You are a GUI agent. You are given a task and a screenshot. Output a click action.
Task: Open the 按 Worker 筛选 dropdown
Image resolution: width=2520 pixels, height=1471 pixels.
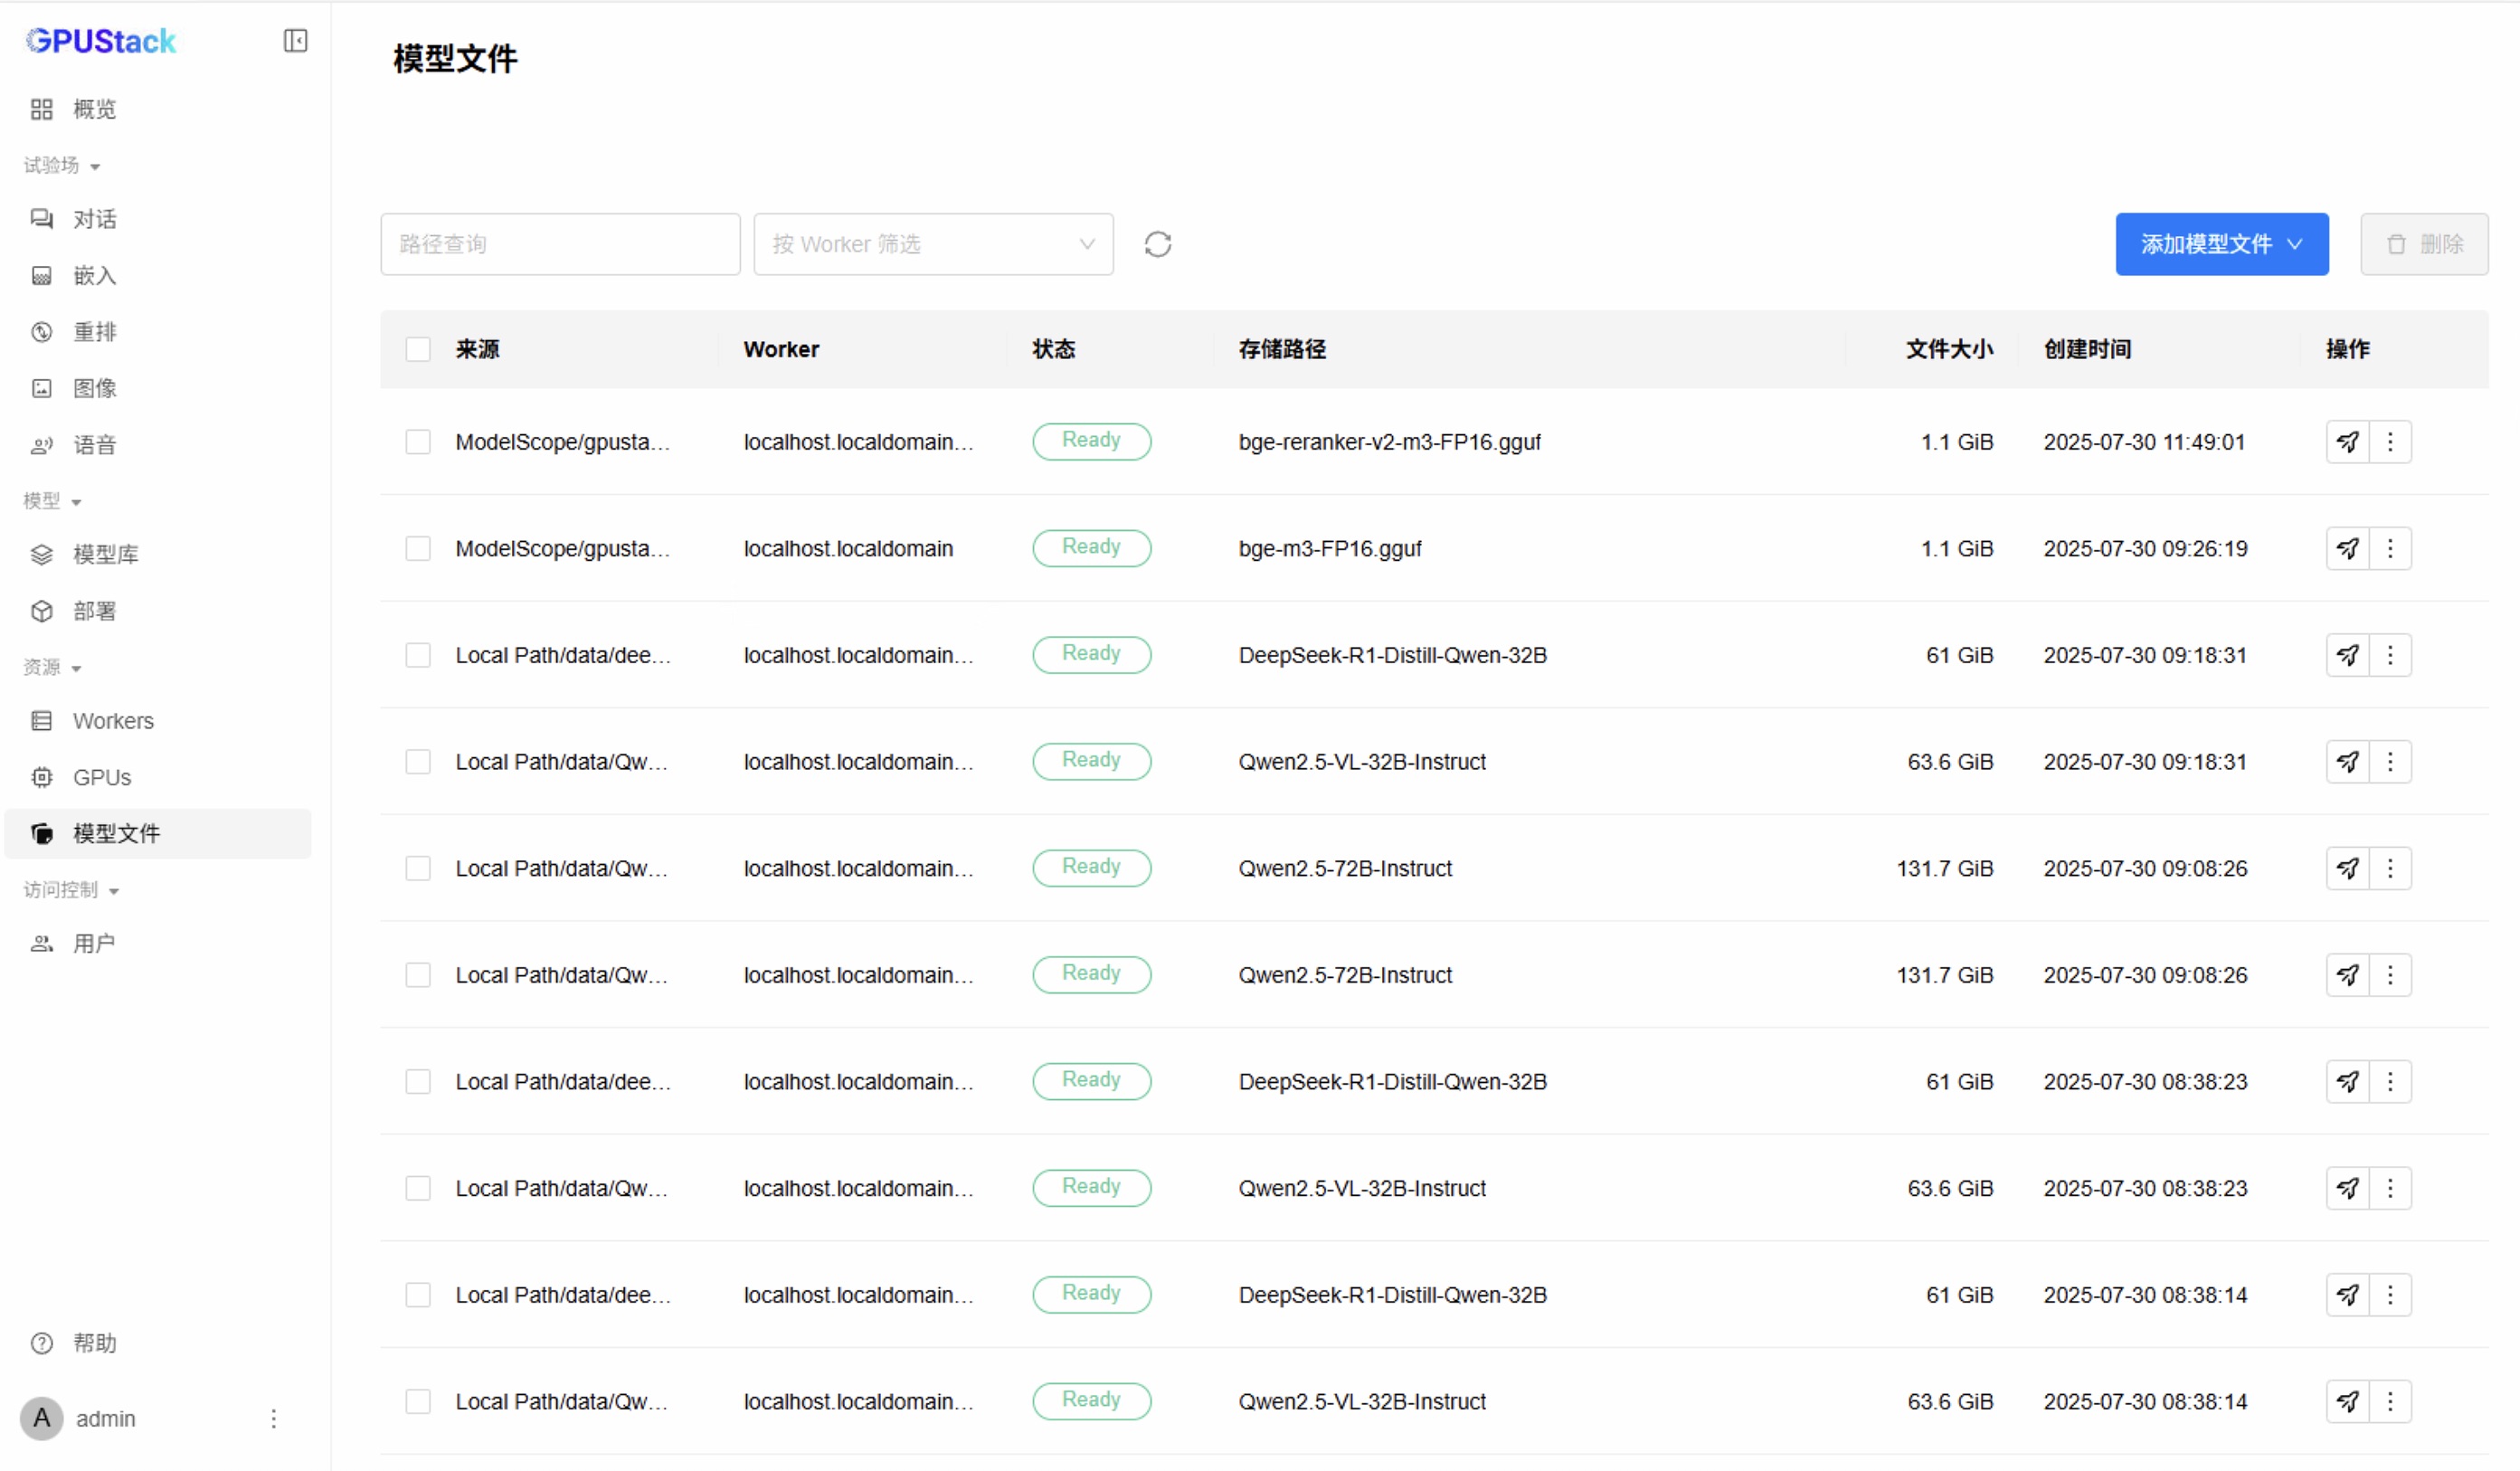pos(932,244)
